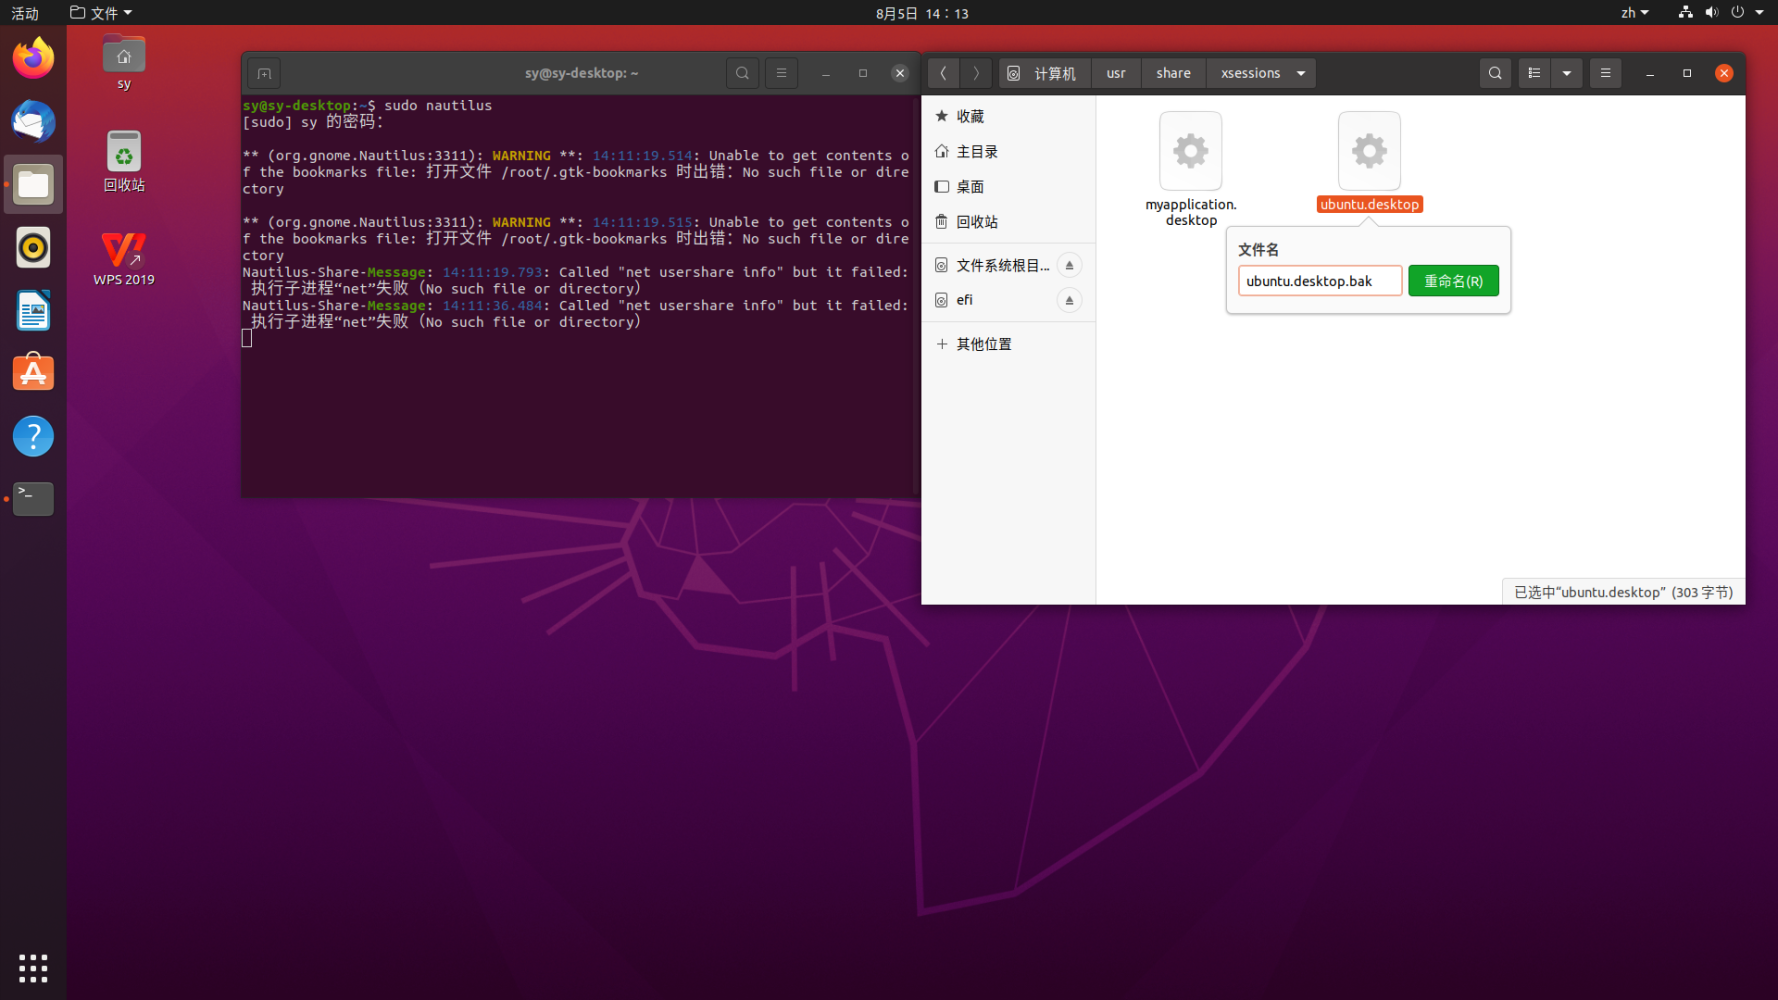This screenshot has width=1778, height=1000.
Task: Open the Files hamburger menu
Action: click(x=1605, y=73)
